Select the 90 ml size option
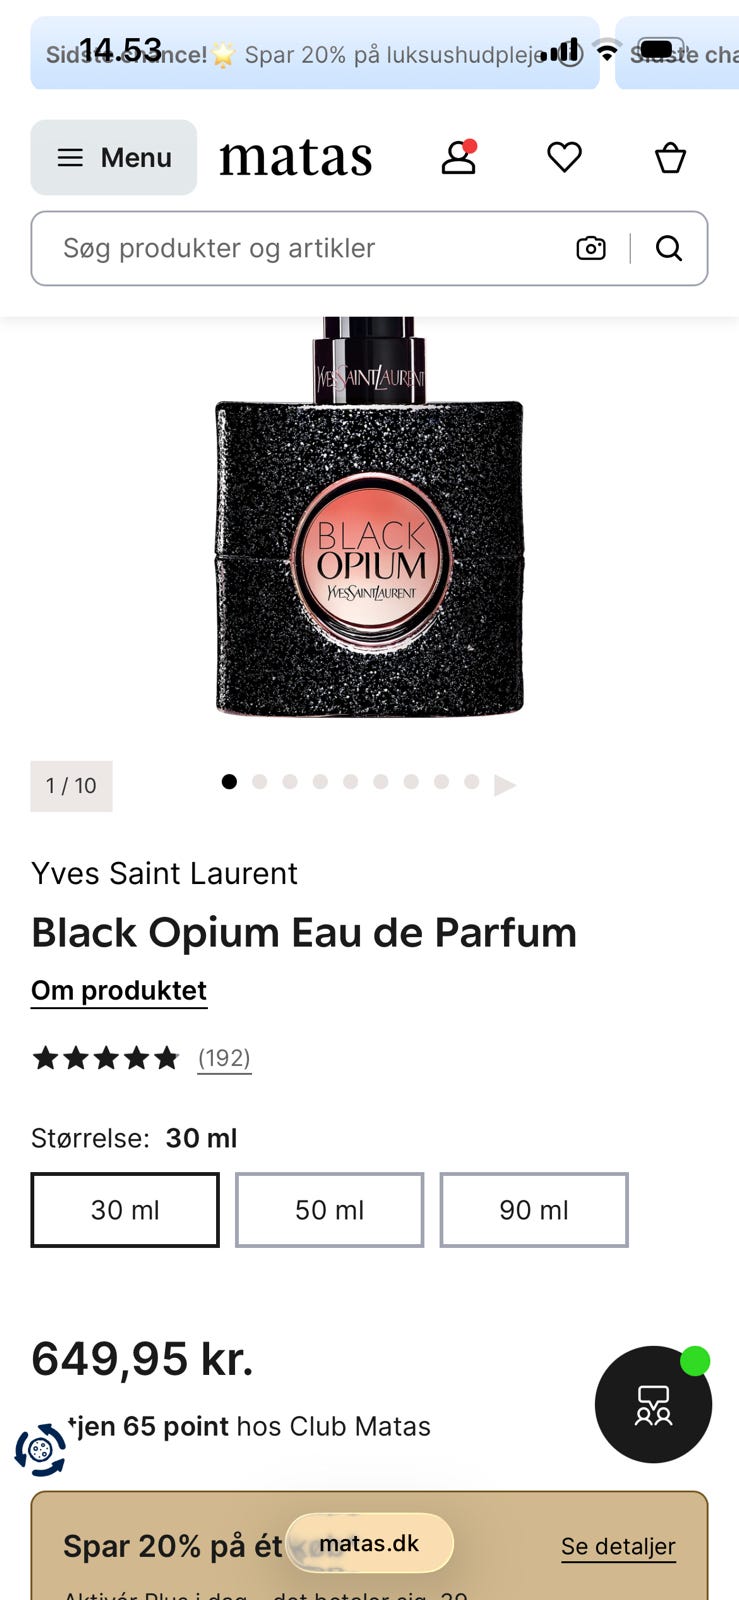Screen dimensions: 739x1600 534,1210
